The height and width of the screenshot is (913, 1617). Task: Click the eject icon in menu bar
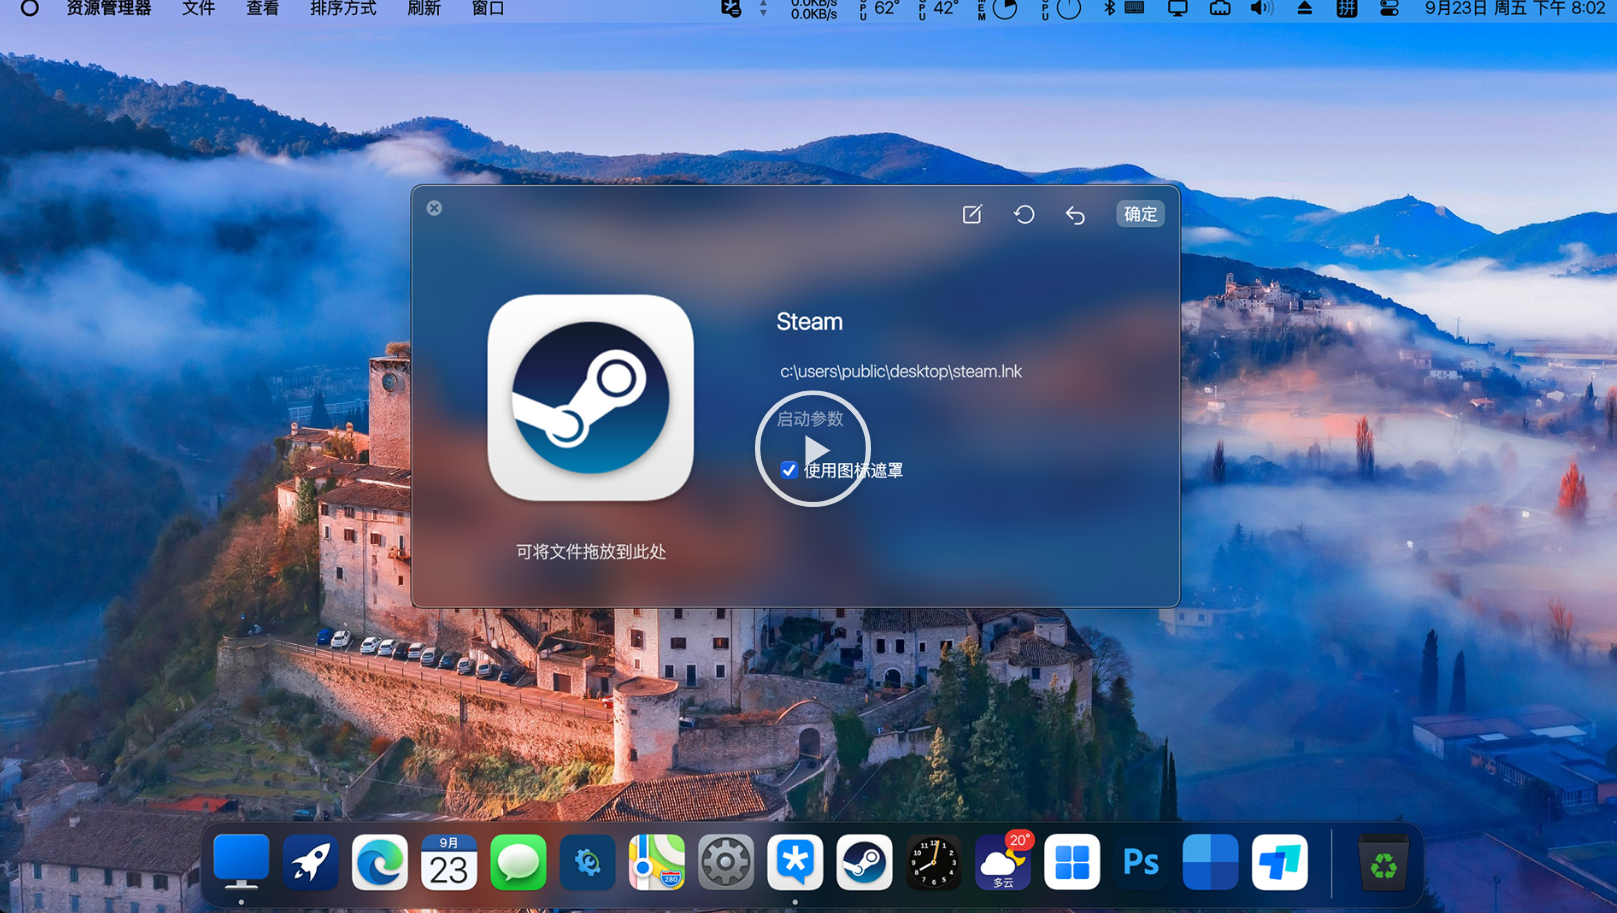[x=1305, y=8]
